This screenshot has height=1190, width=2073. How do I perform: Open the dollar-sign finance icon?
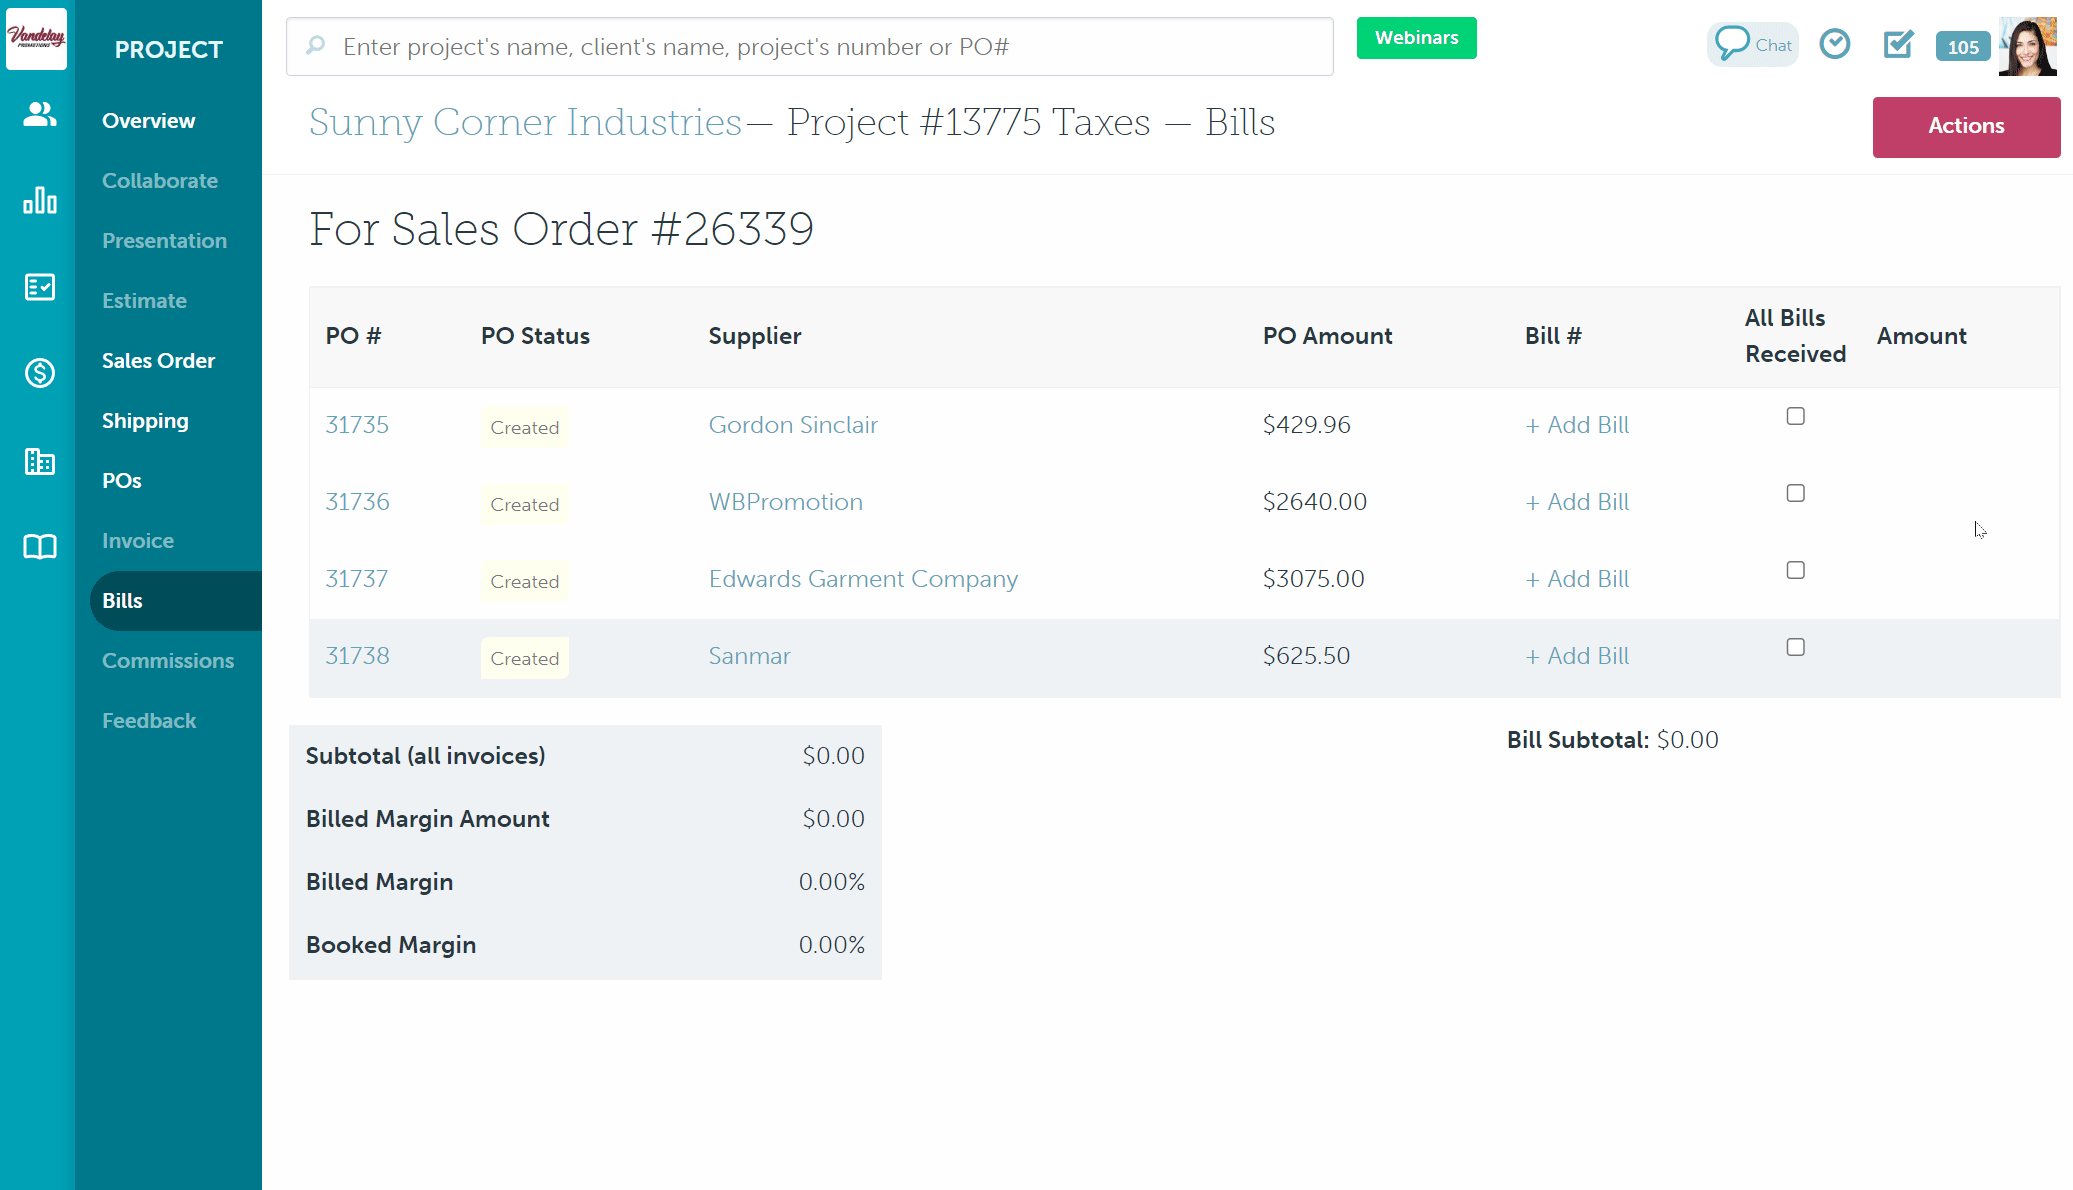[x=38, y=374]
